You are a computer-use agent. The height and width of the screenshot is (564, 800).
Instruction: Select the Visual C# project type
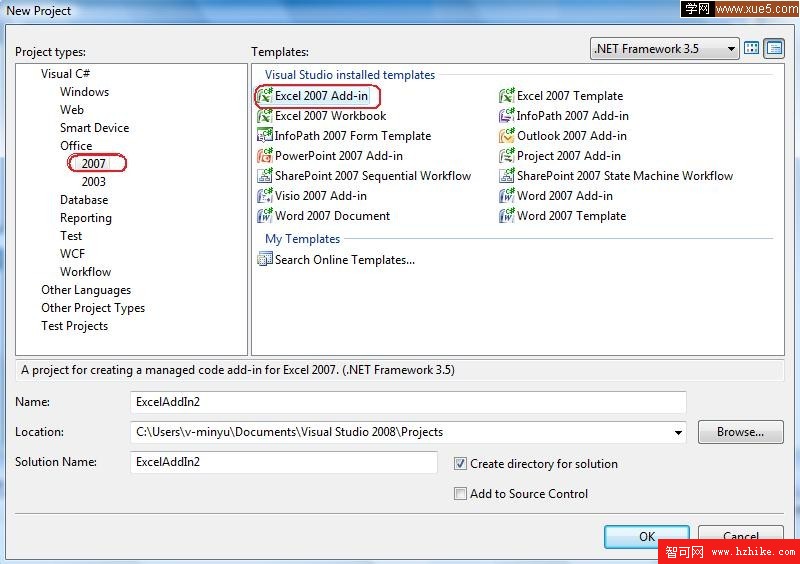(x=66, y=73)
